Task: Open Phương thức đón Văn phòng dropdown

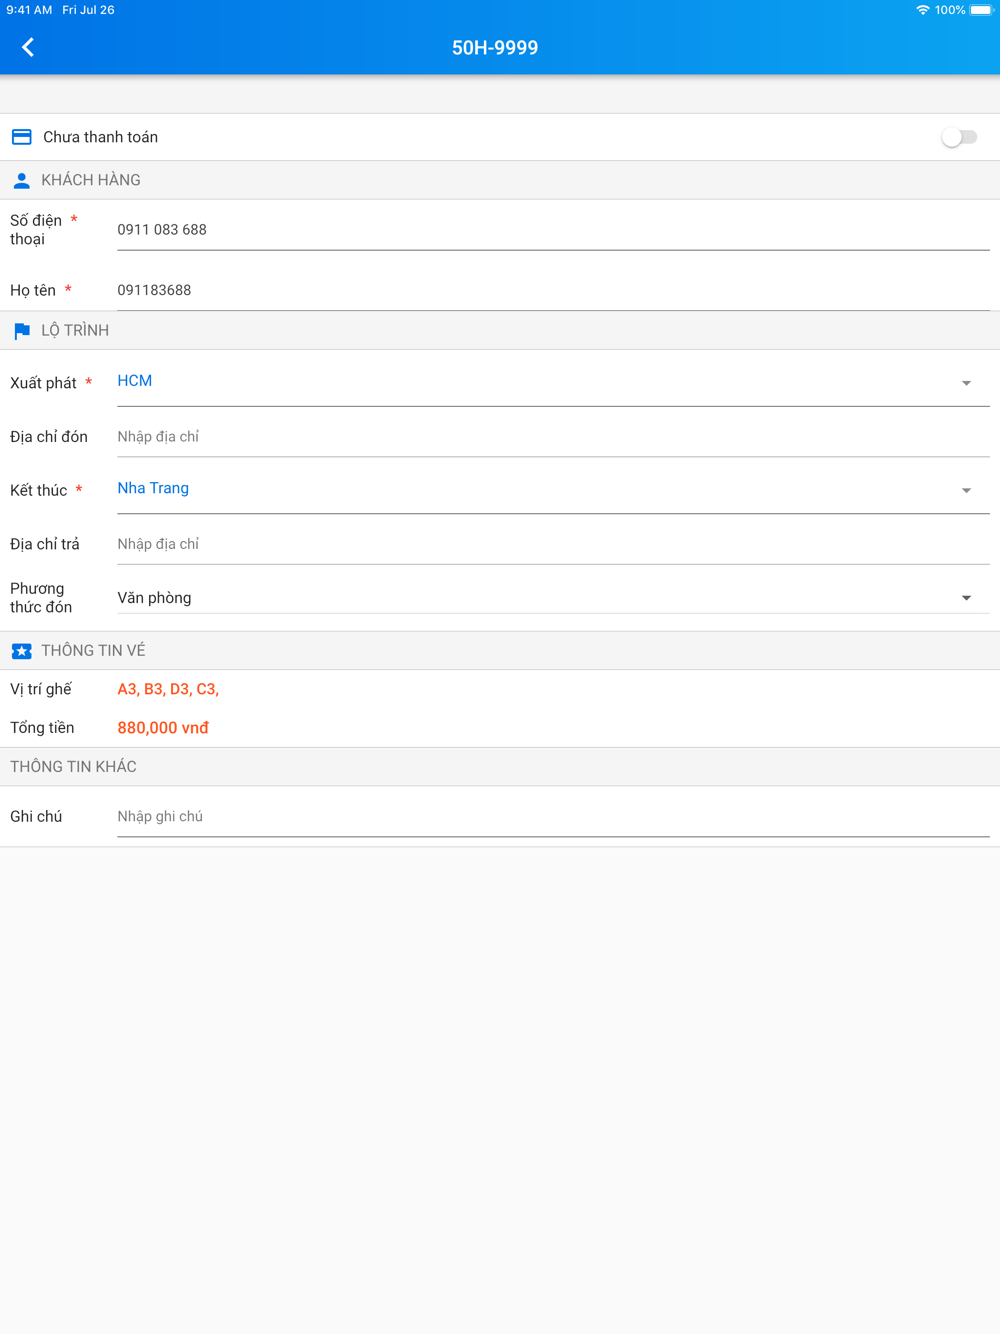Action: (x=553, y=598)
